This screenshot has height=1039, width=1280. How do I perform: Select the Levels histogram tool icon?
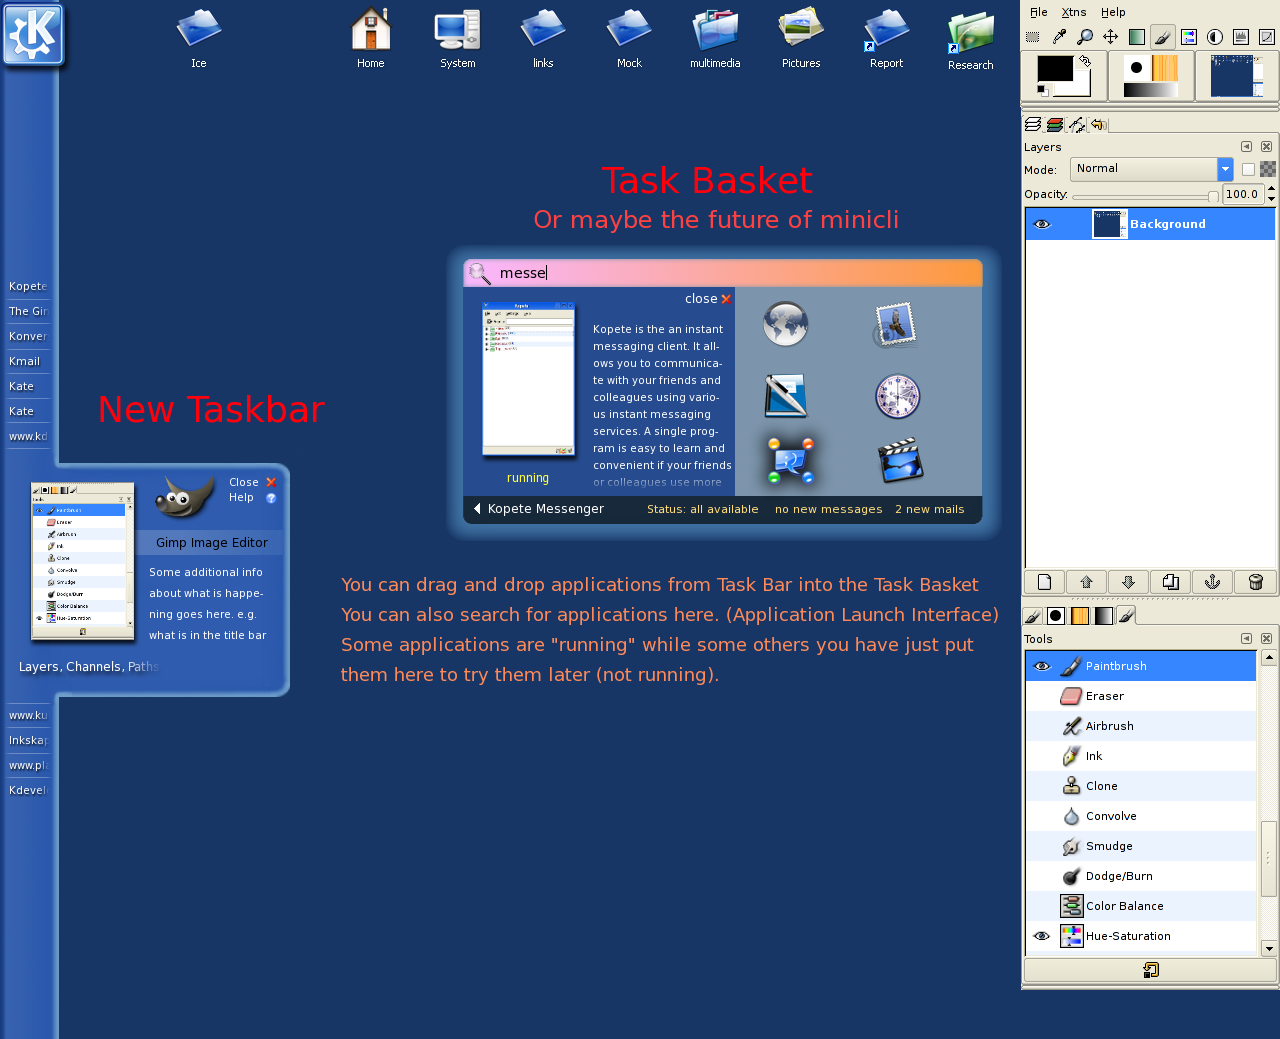1241,37
